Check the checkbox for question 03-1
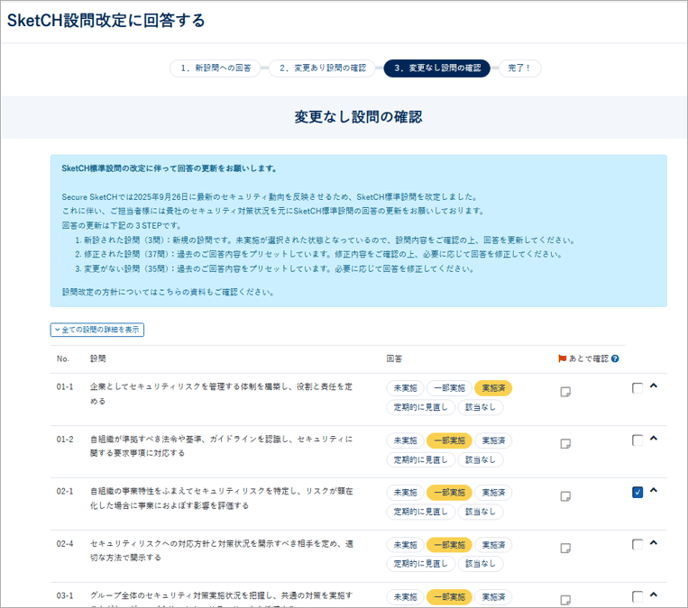Screen dimensions: 688x608 [x=637, y=597]
